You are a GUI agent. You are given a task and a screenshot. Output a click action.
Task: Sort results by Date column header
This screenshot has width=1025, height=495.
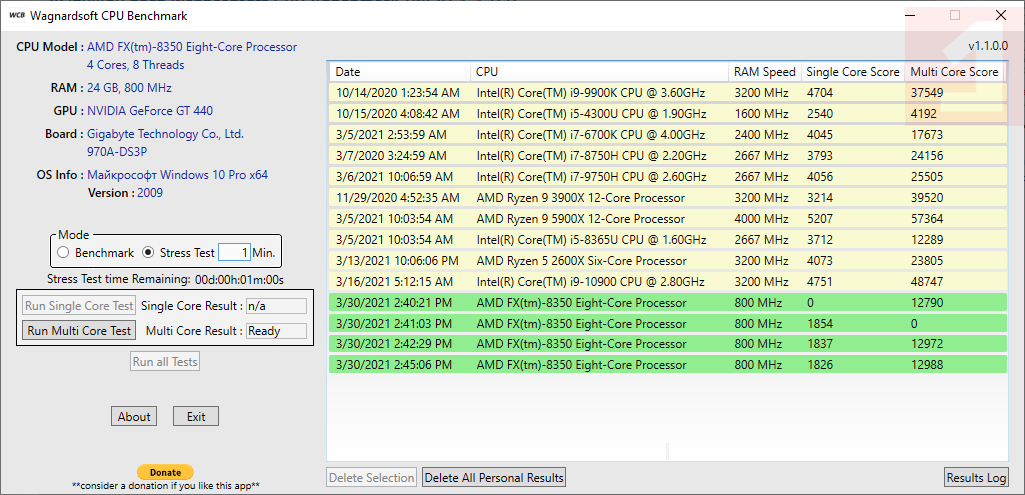(399, 72)
